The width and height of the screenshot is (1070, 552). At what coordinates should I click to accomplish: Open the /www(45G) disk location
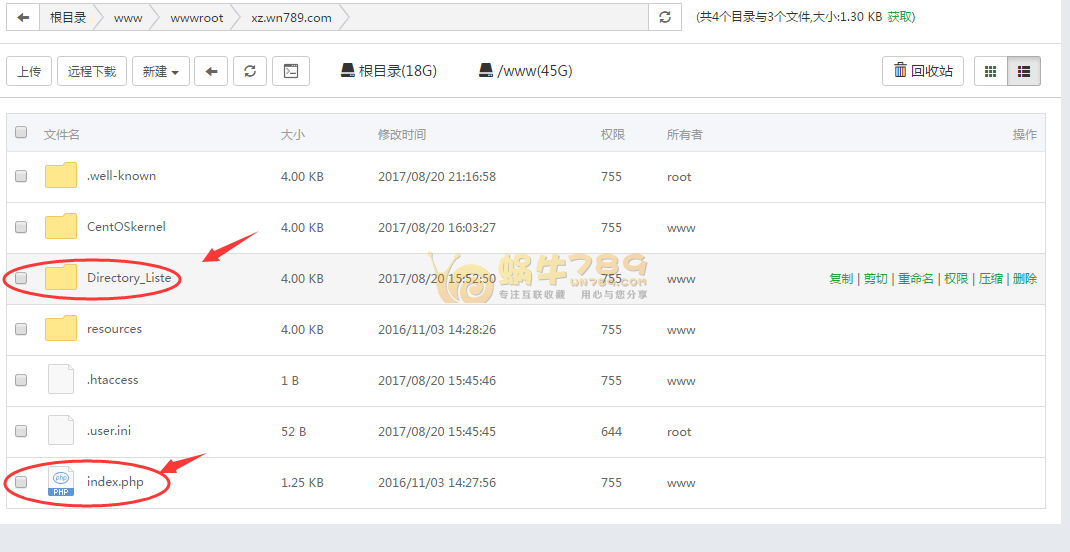click(525, 71)
